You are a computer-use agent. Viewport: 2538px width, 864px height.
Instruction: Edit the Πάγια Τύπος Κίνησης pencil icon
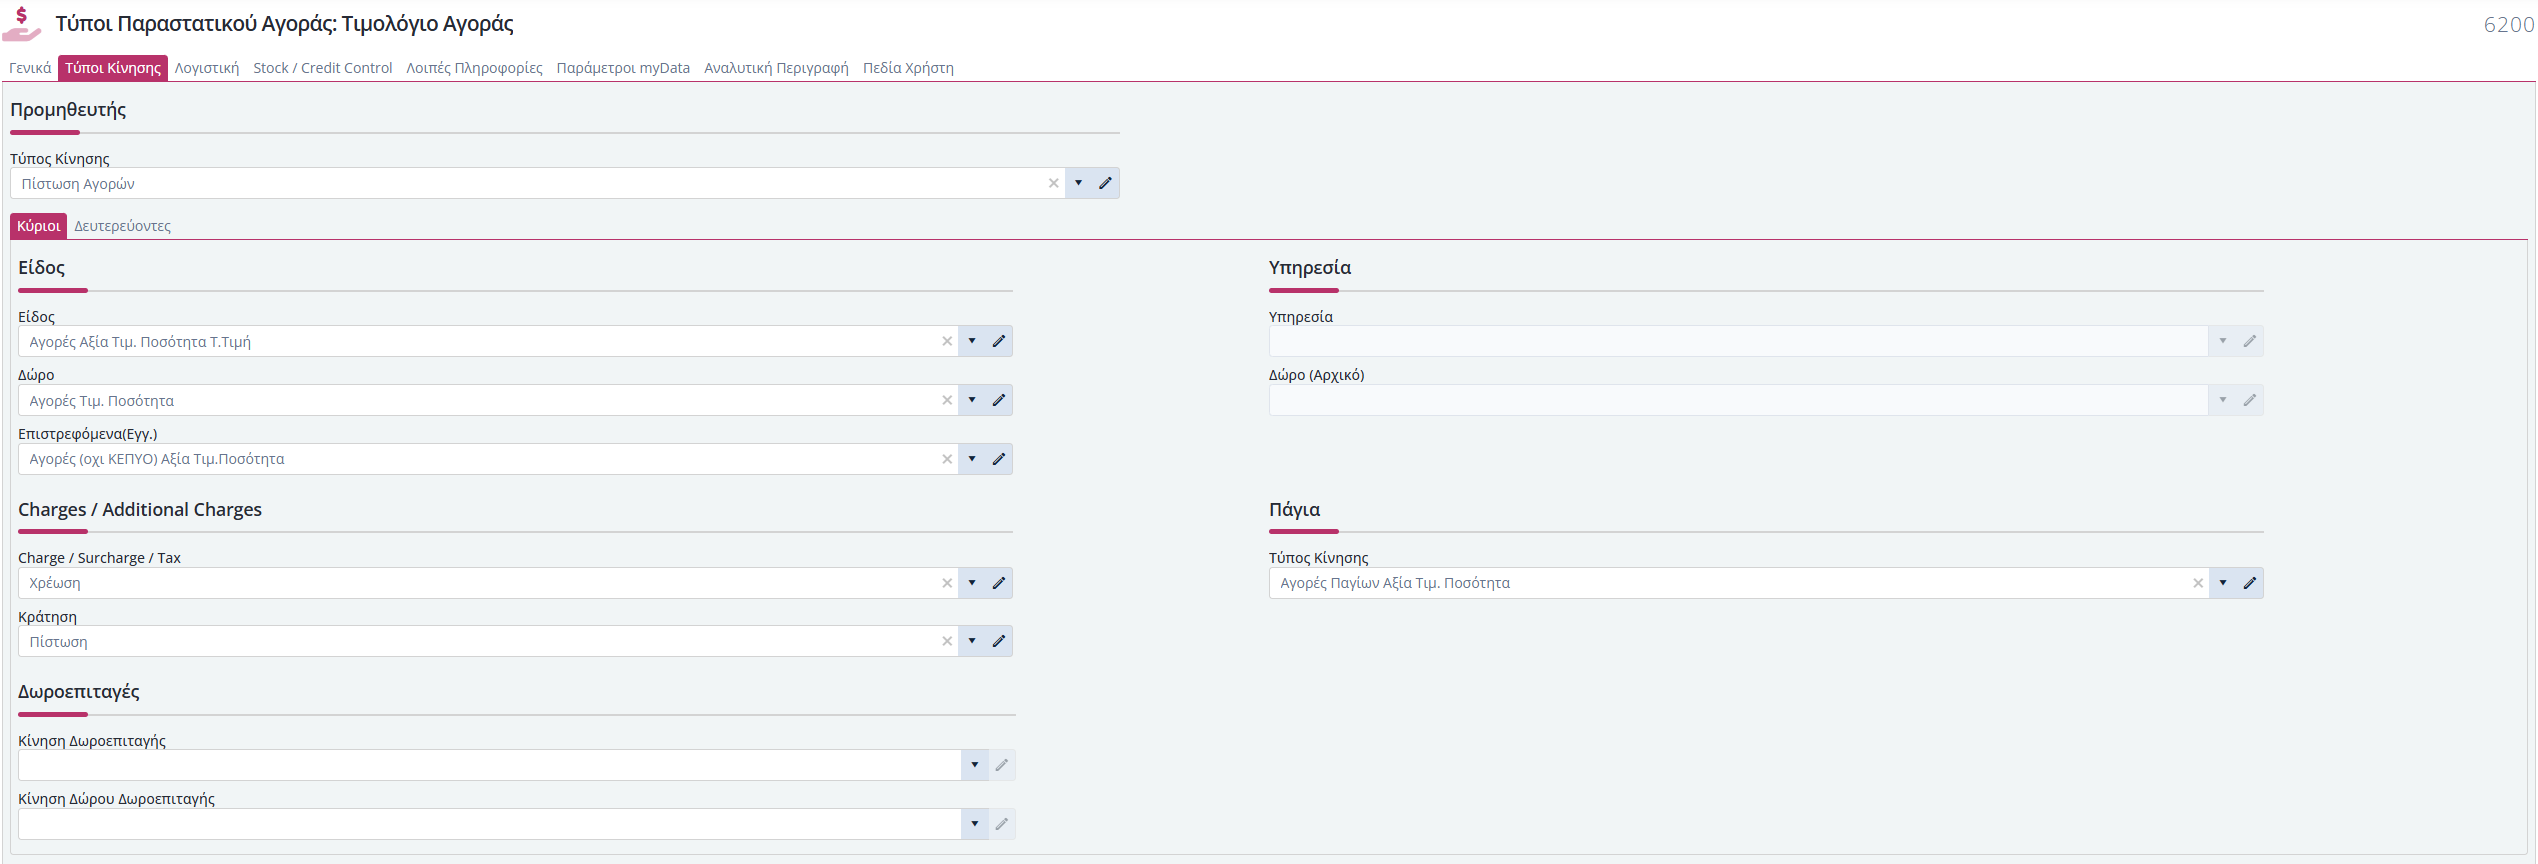point(2249,583)
